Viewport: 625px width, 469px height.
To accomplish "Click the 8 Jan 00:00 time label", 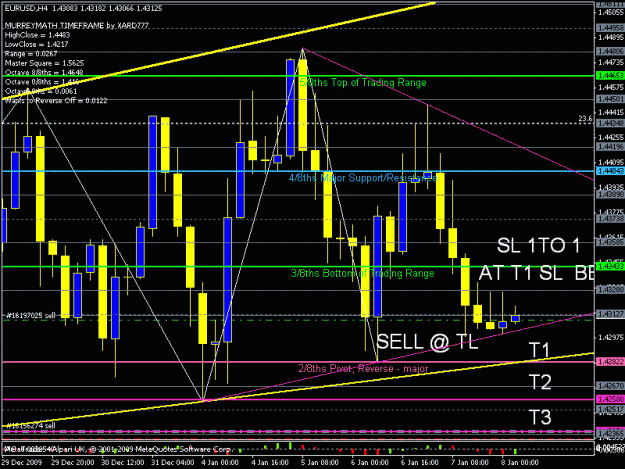I will tap(519, 463).
